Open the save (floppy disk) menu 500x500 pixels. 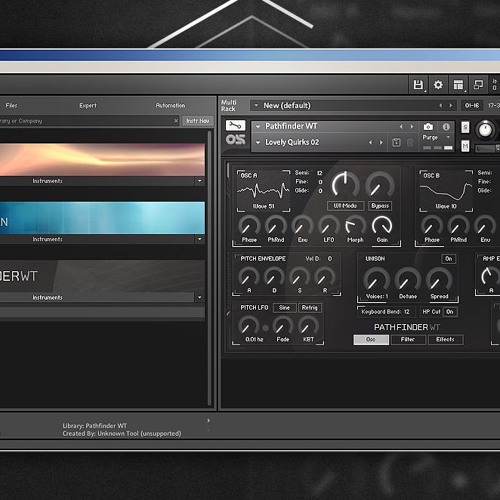pos(418,85)
